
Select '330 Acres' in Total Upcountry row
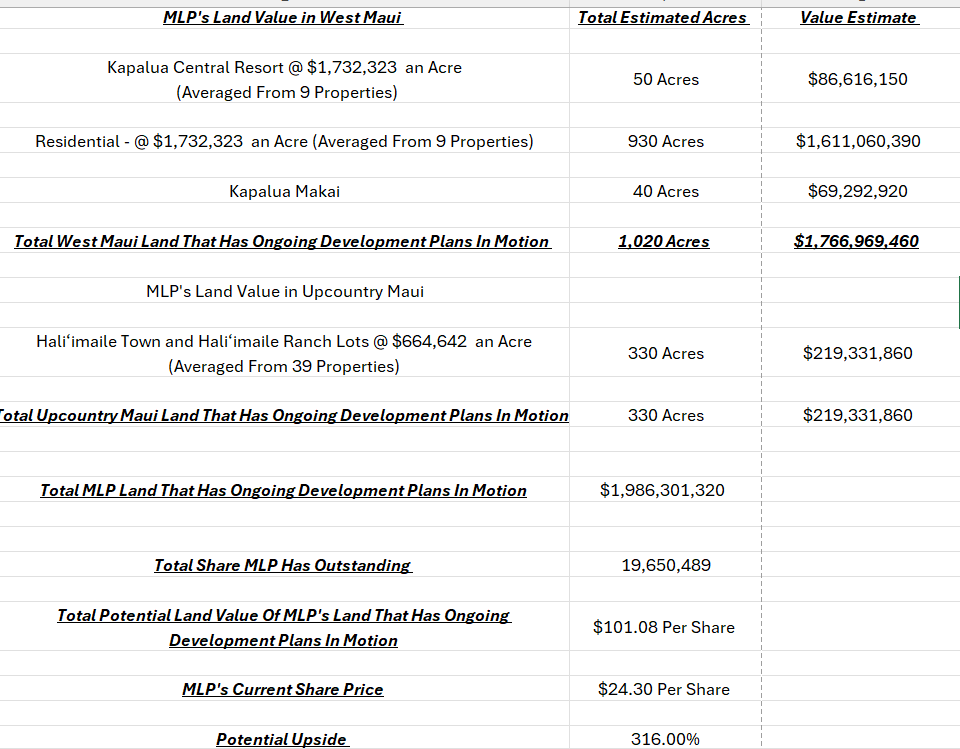coord(666,415)
